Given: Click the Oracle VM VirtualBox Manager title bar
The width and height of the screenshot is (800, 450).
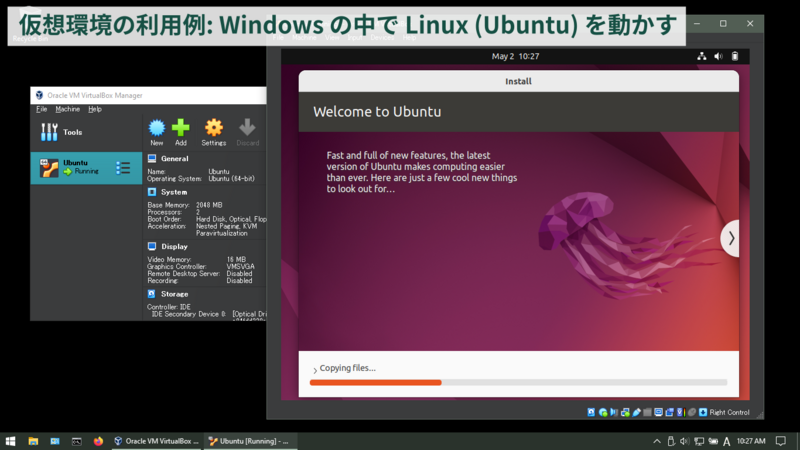Looking at the screenshot, I should coord(148,95).
